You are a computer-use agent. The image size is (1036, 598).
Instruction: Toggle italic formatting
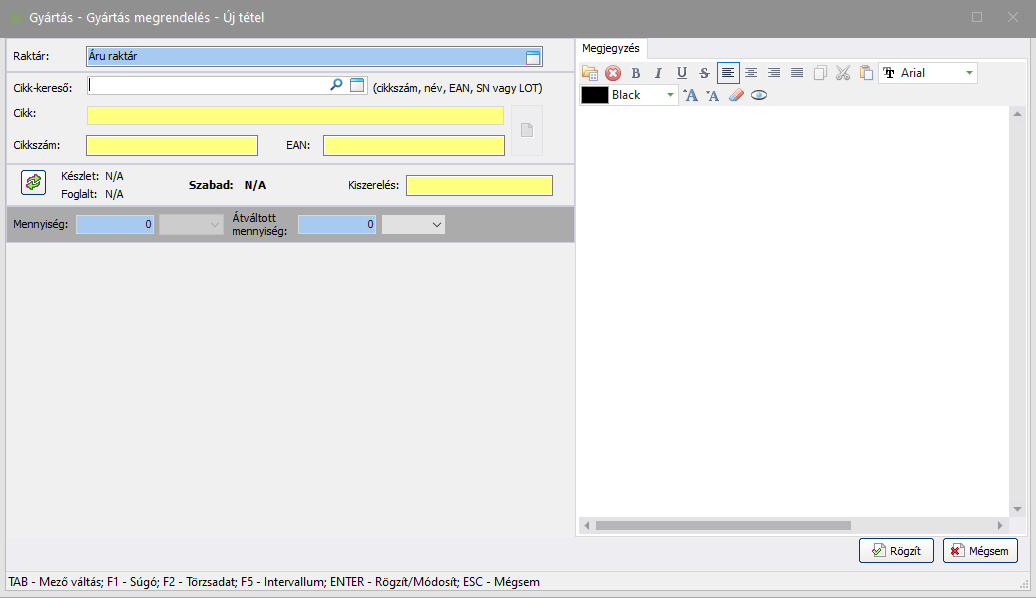pyautogui.click(x=658, y=73)
